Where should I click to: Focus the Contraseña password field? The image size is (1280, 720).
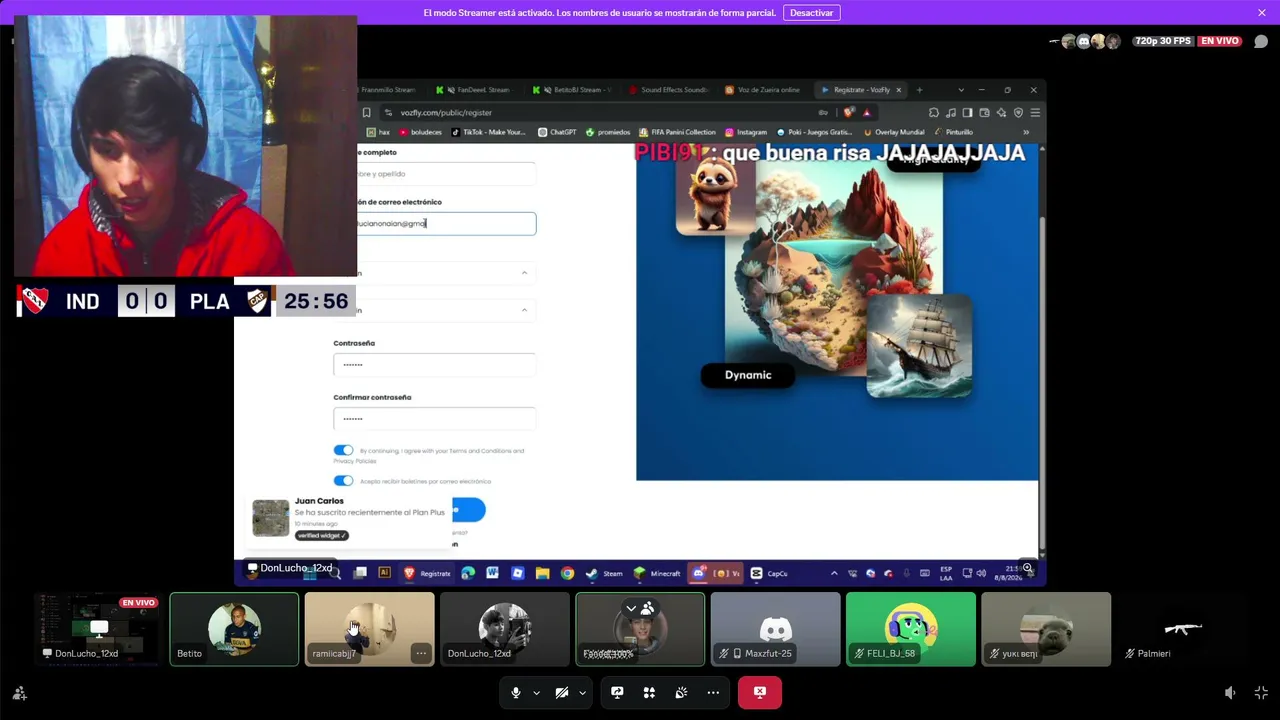[435, 364]
